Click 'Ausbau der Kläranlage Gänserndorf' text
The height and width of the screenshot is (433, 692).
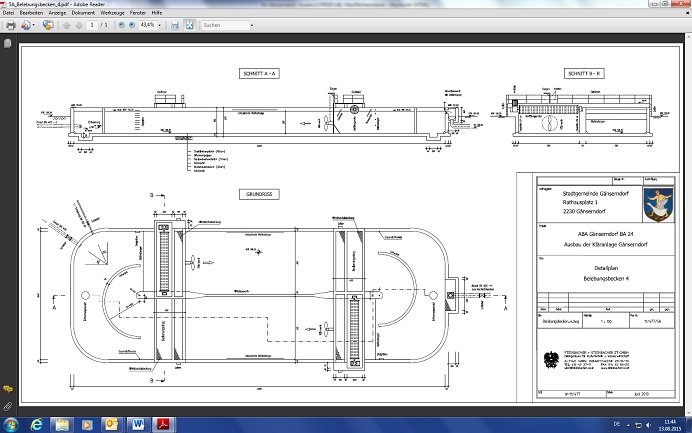606,245
